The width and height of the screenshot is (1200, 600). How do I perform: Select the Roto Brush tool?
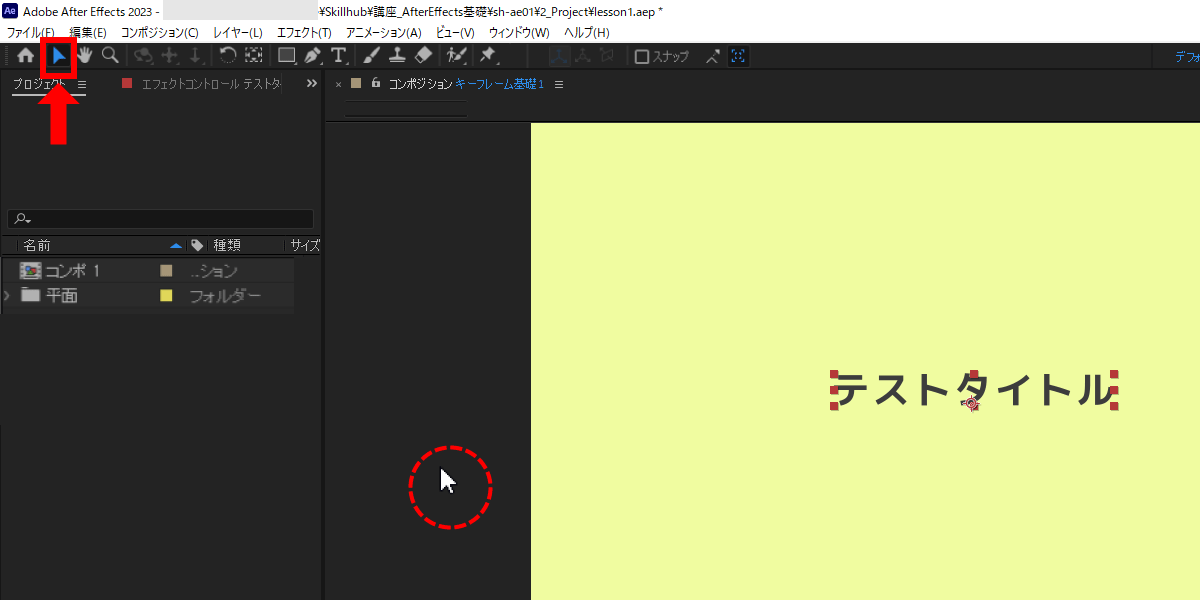tap(458, 56)
